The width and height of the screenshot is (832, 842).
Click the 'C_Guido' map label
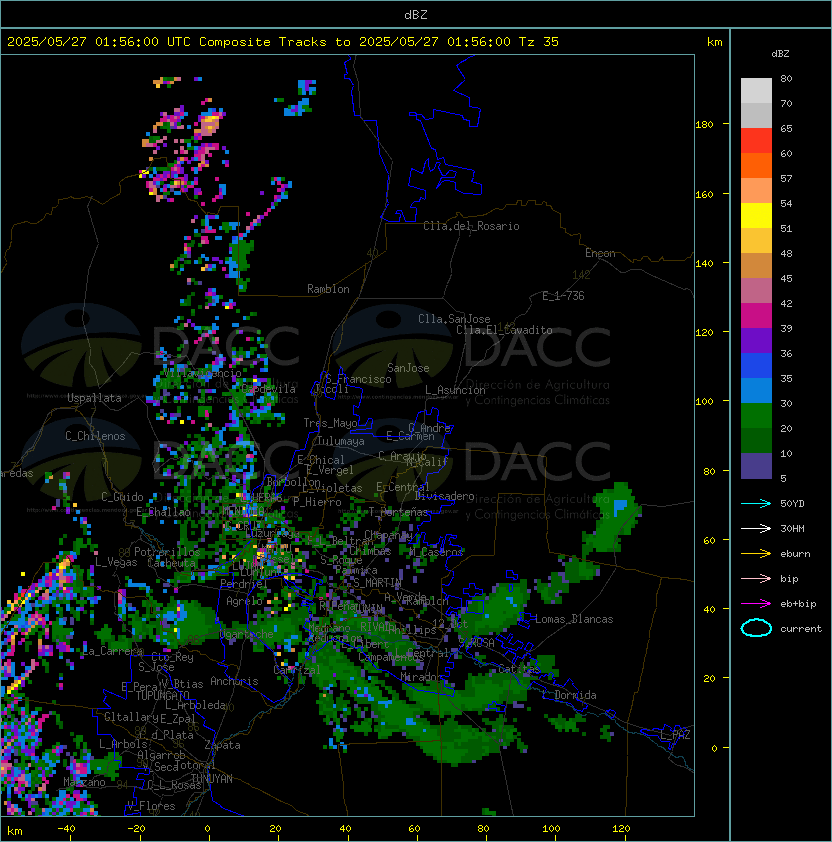point(122,497)
